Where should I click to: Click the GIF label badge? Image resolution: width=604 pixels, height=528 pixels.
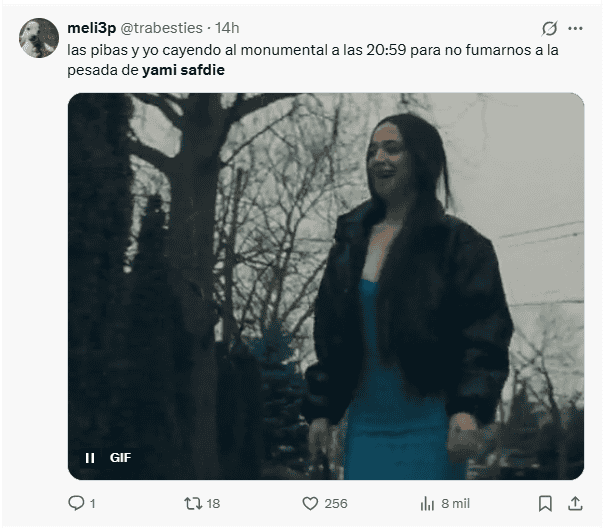120,458
